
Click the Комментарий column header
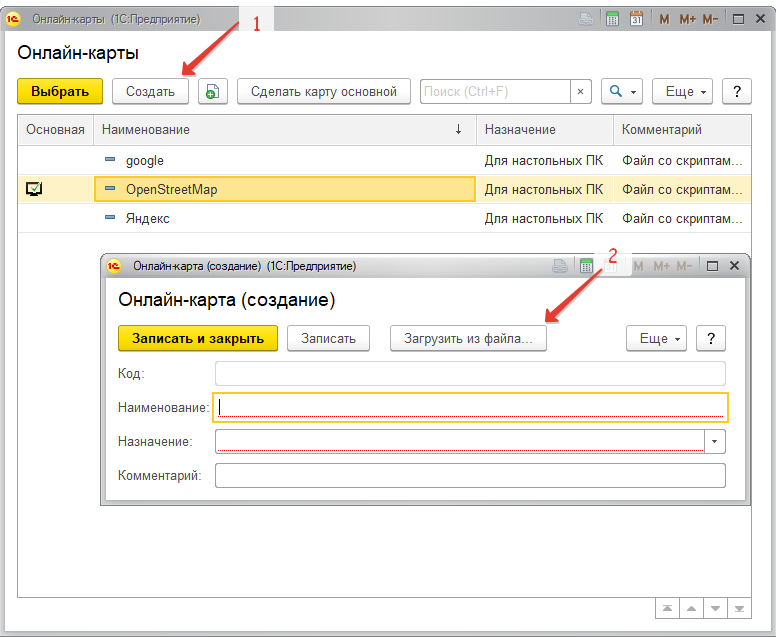point(682,130)
